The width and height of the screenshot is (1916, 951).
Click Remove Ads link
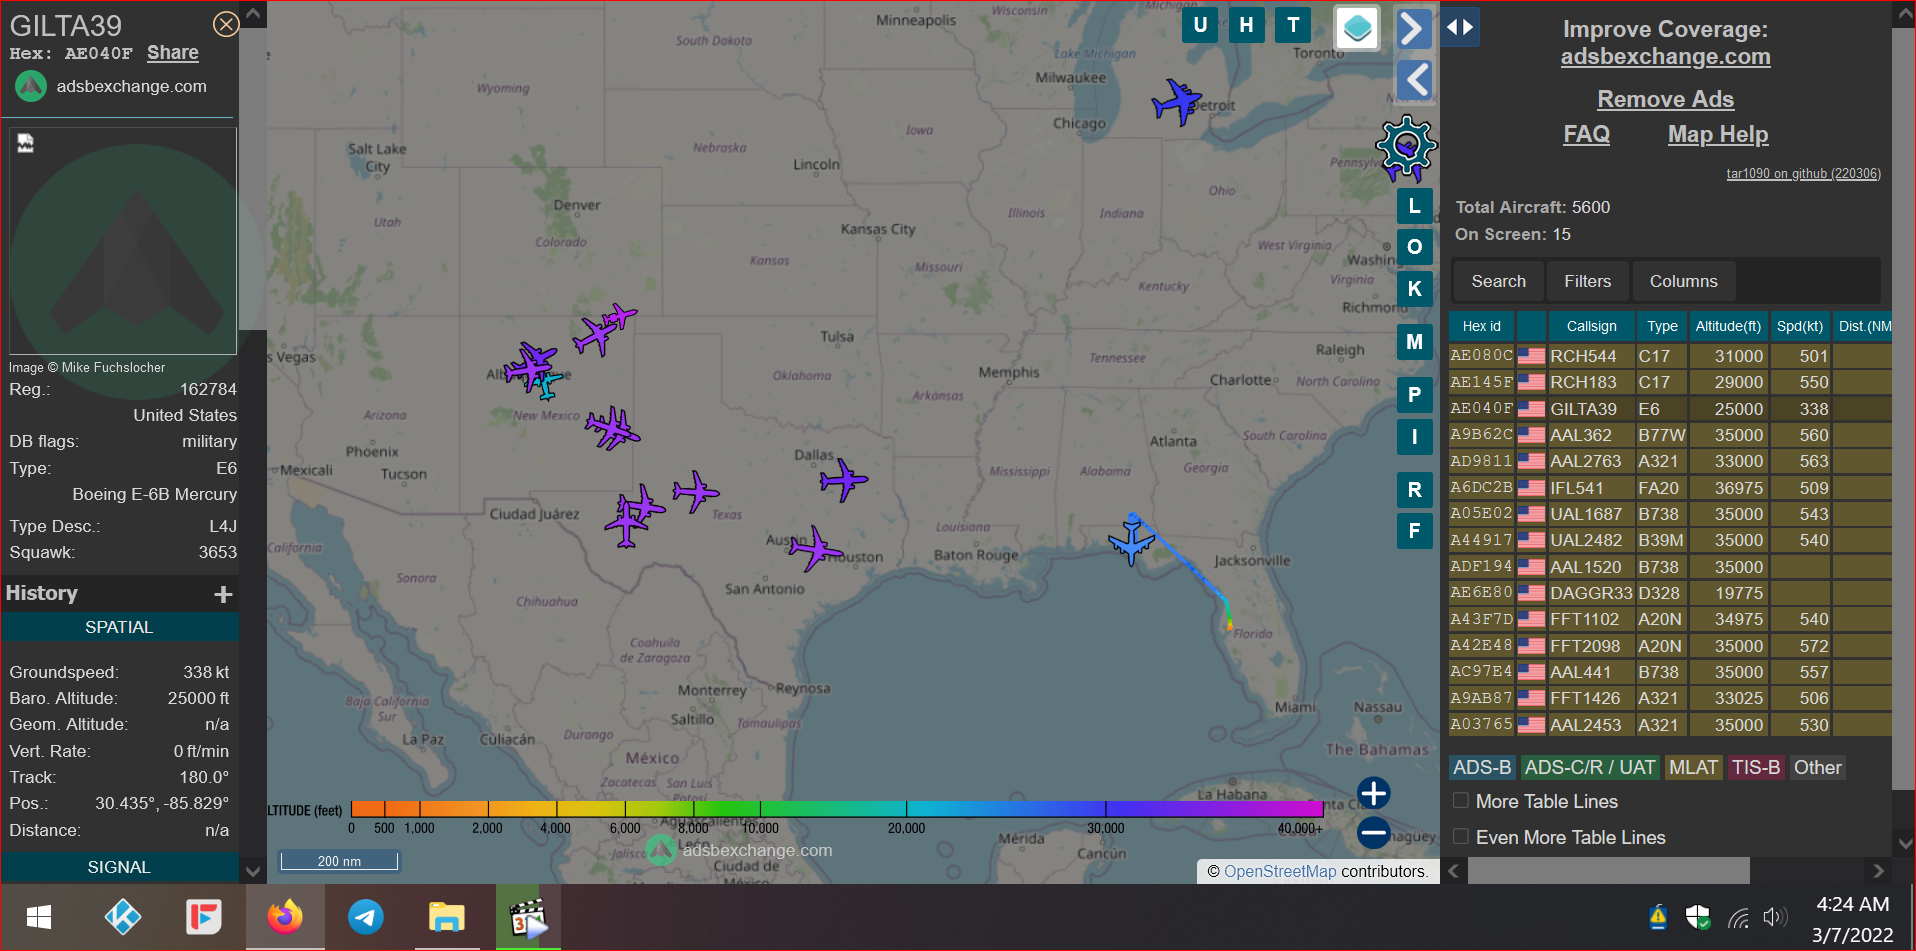click(x=1665, y=99)
